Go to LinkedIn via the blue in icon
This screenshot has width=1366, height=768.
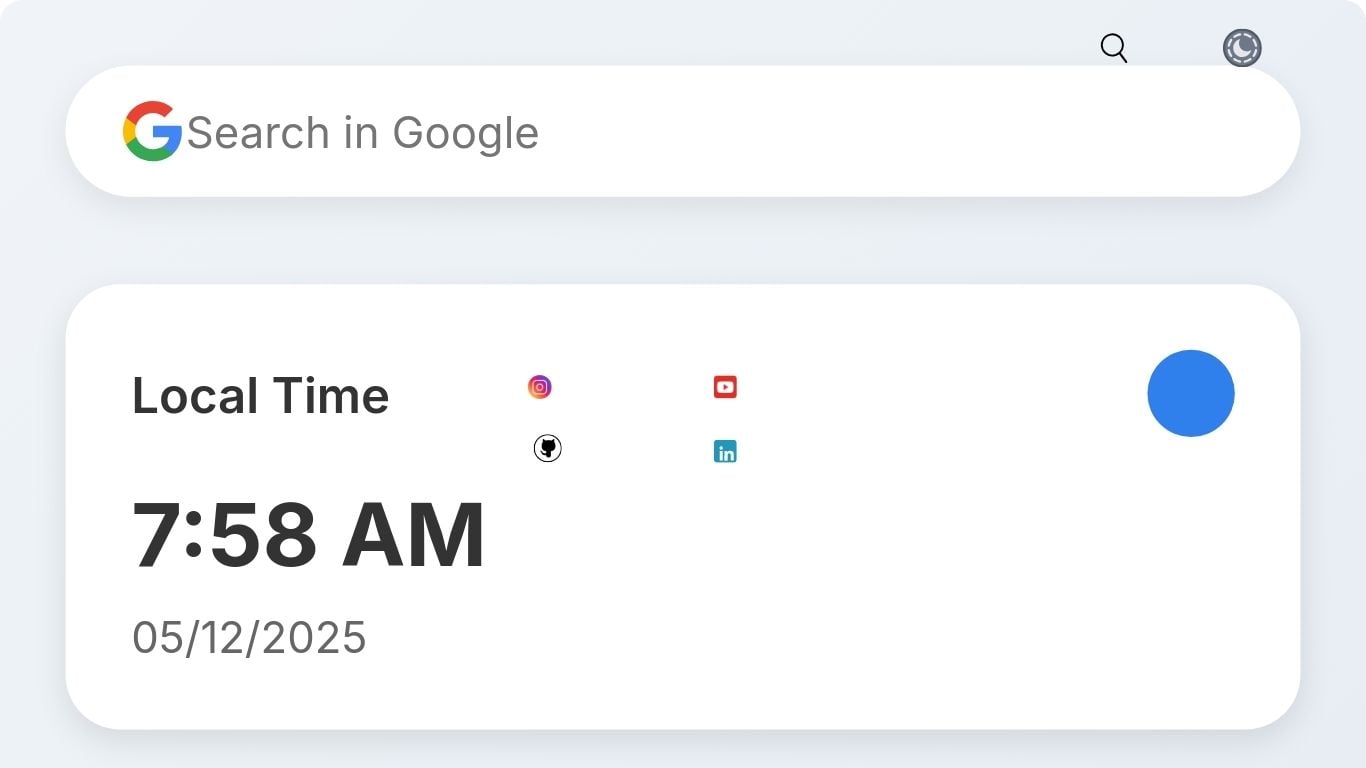tap(725, 452)
